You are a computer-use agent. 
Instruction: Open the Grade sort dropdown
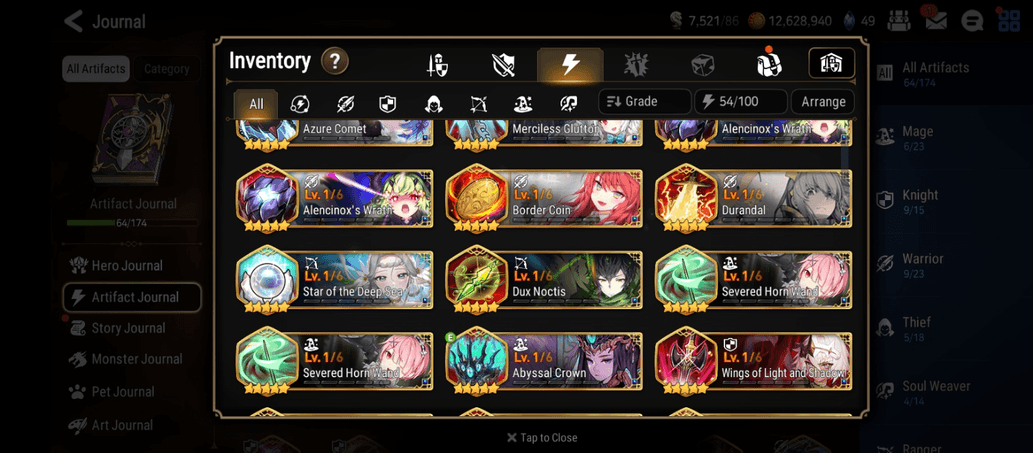pyautogui.click(x=645, y=102)
